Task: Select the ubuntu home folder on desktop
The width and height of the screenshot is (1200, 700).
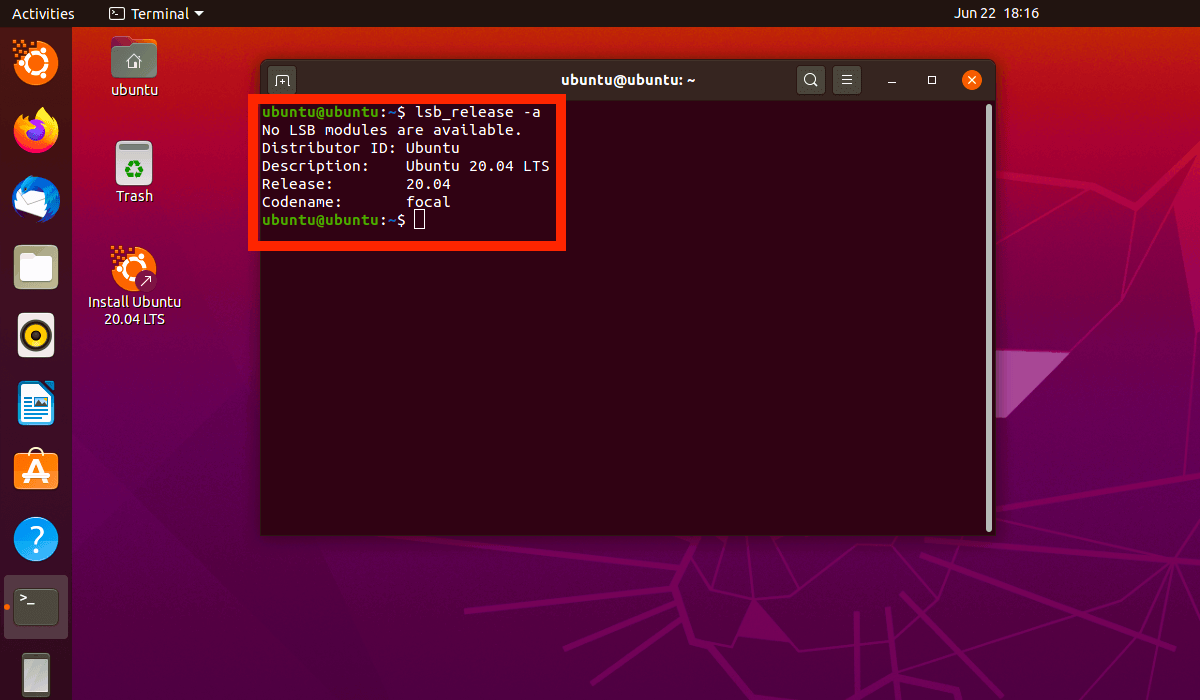Action: 134,68
